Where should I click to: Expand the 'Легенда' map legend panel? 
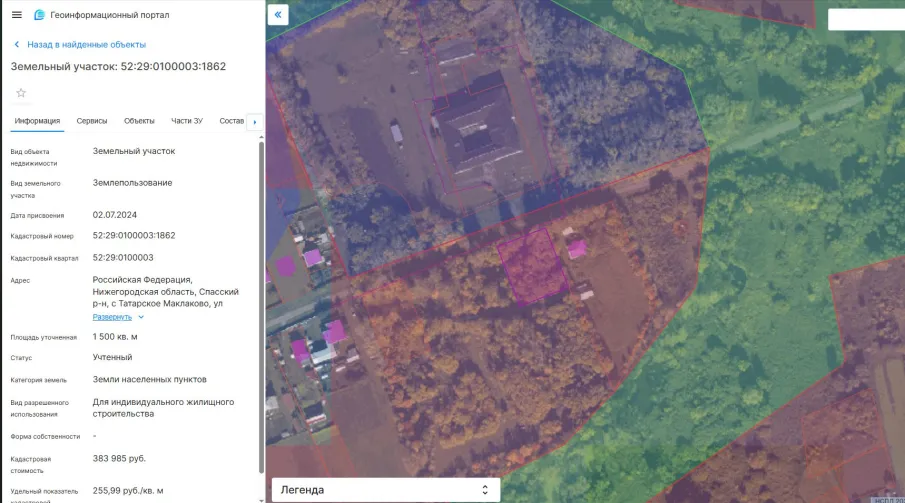386,490
